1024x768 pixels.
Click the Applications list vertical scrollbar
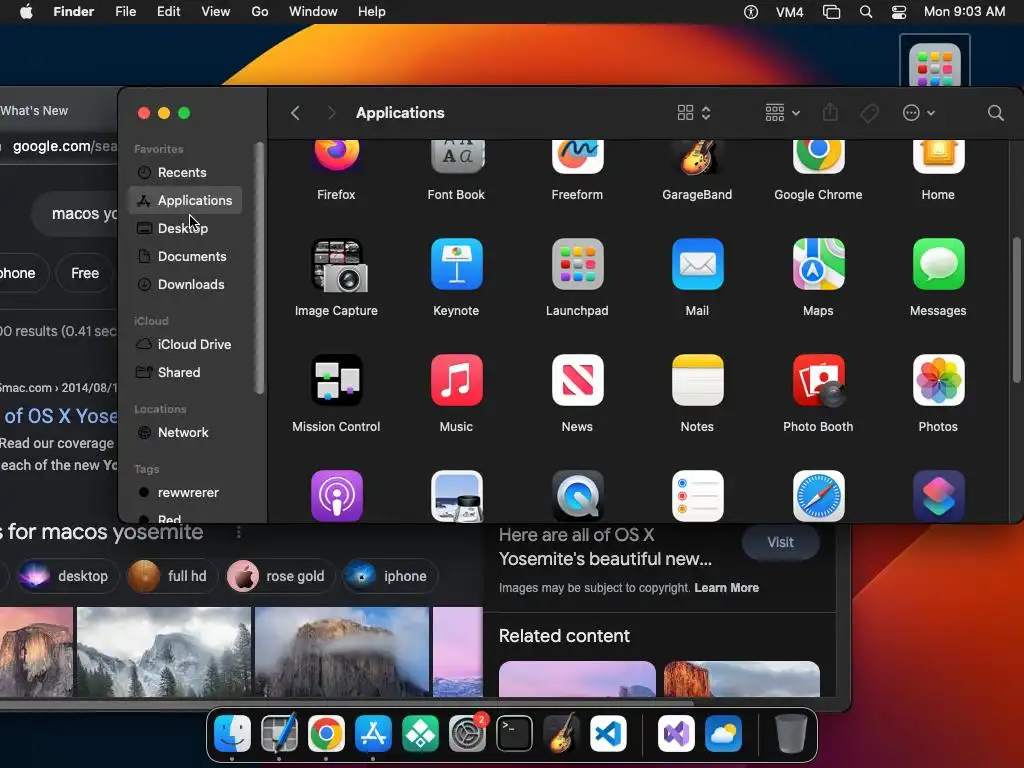pyautogui.click(x=1016, y=310)
